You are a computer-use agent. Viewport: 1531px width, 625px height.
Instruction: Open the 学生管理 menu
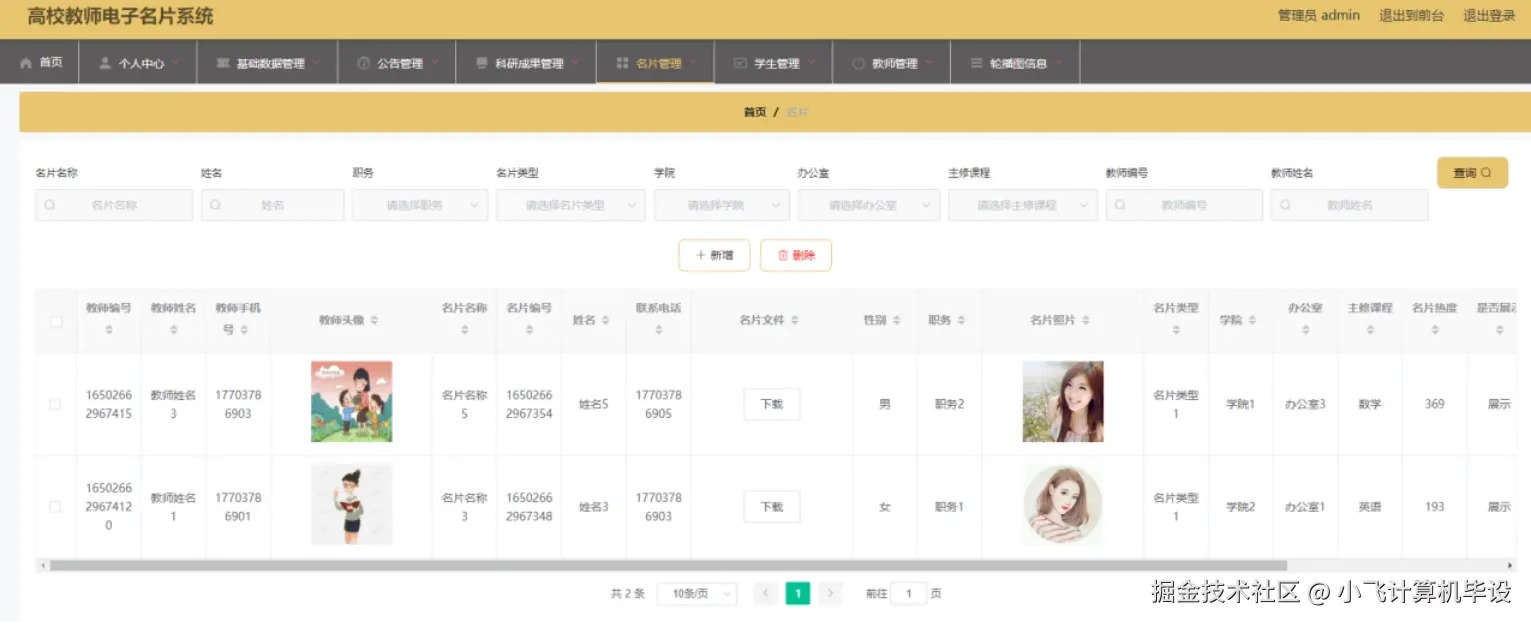click(773, 63)
